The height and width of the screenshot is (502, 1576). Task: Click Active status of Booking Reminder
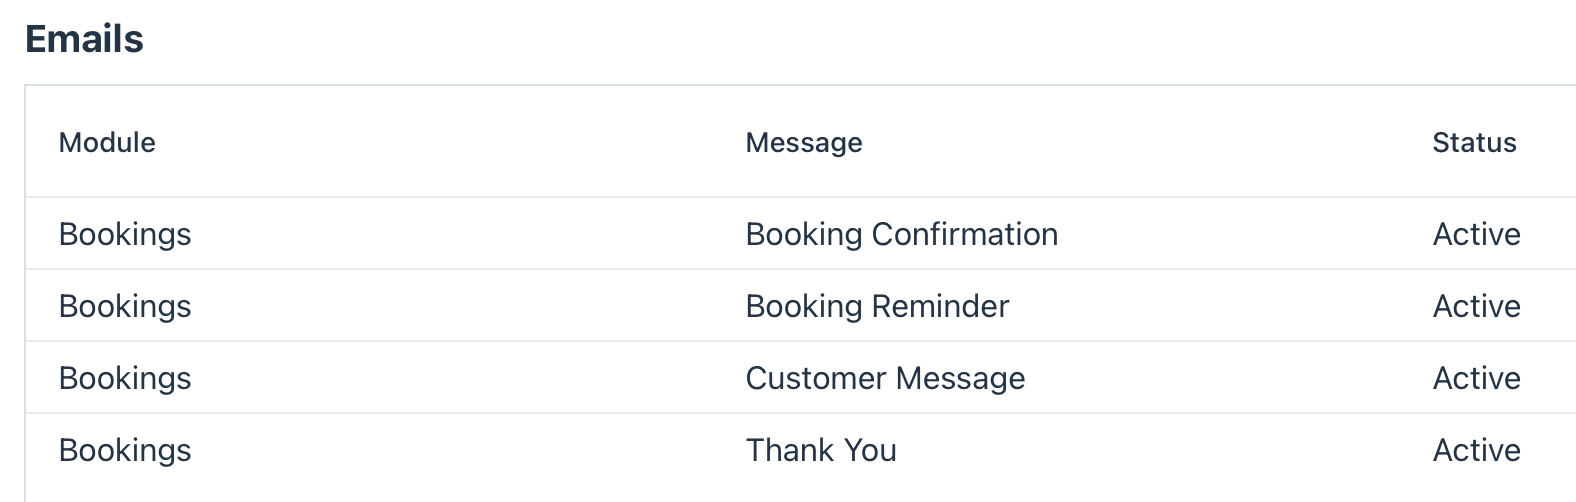[1477, 306]
